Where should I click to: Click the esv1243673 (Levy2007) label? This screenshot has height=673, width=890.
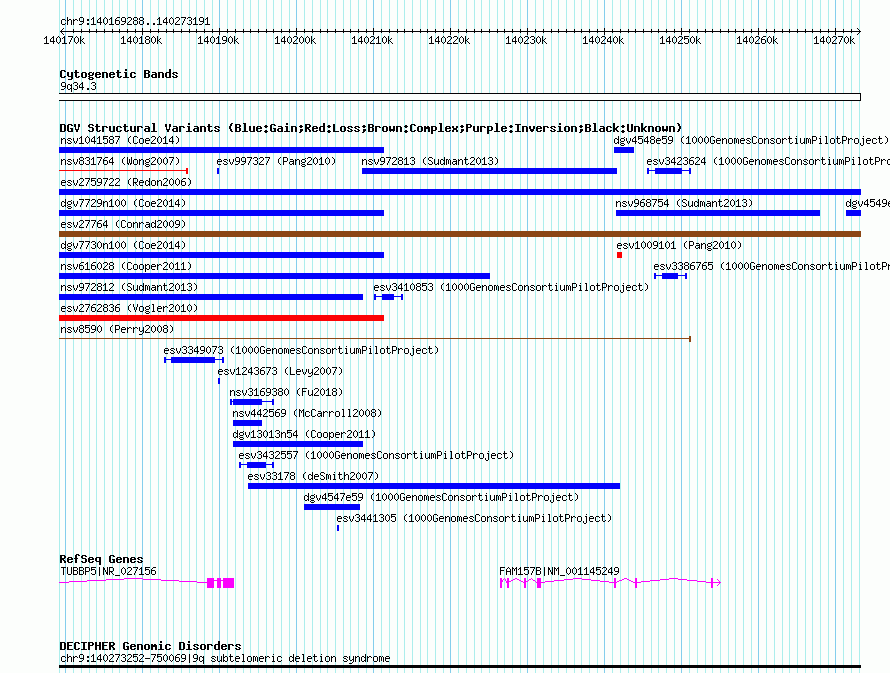coord(280,371)
